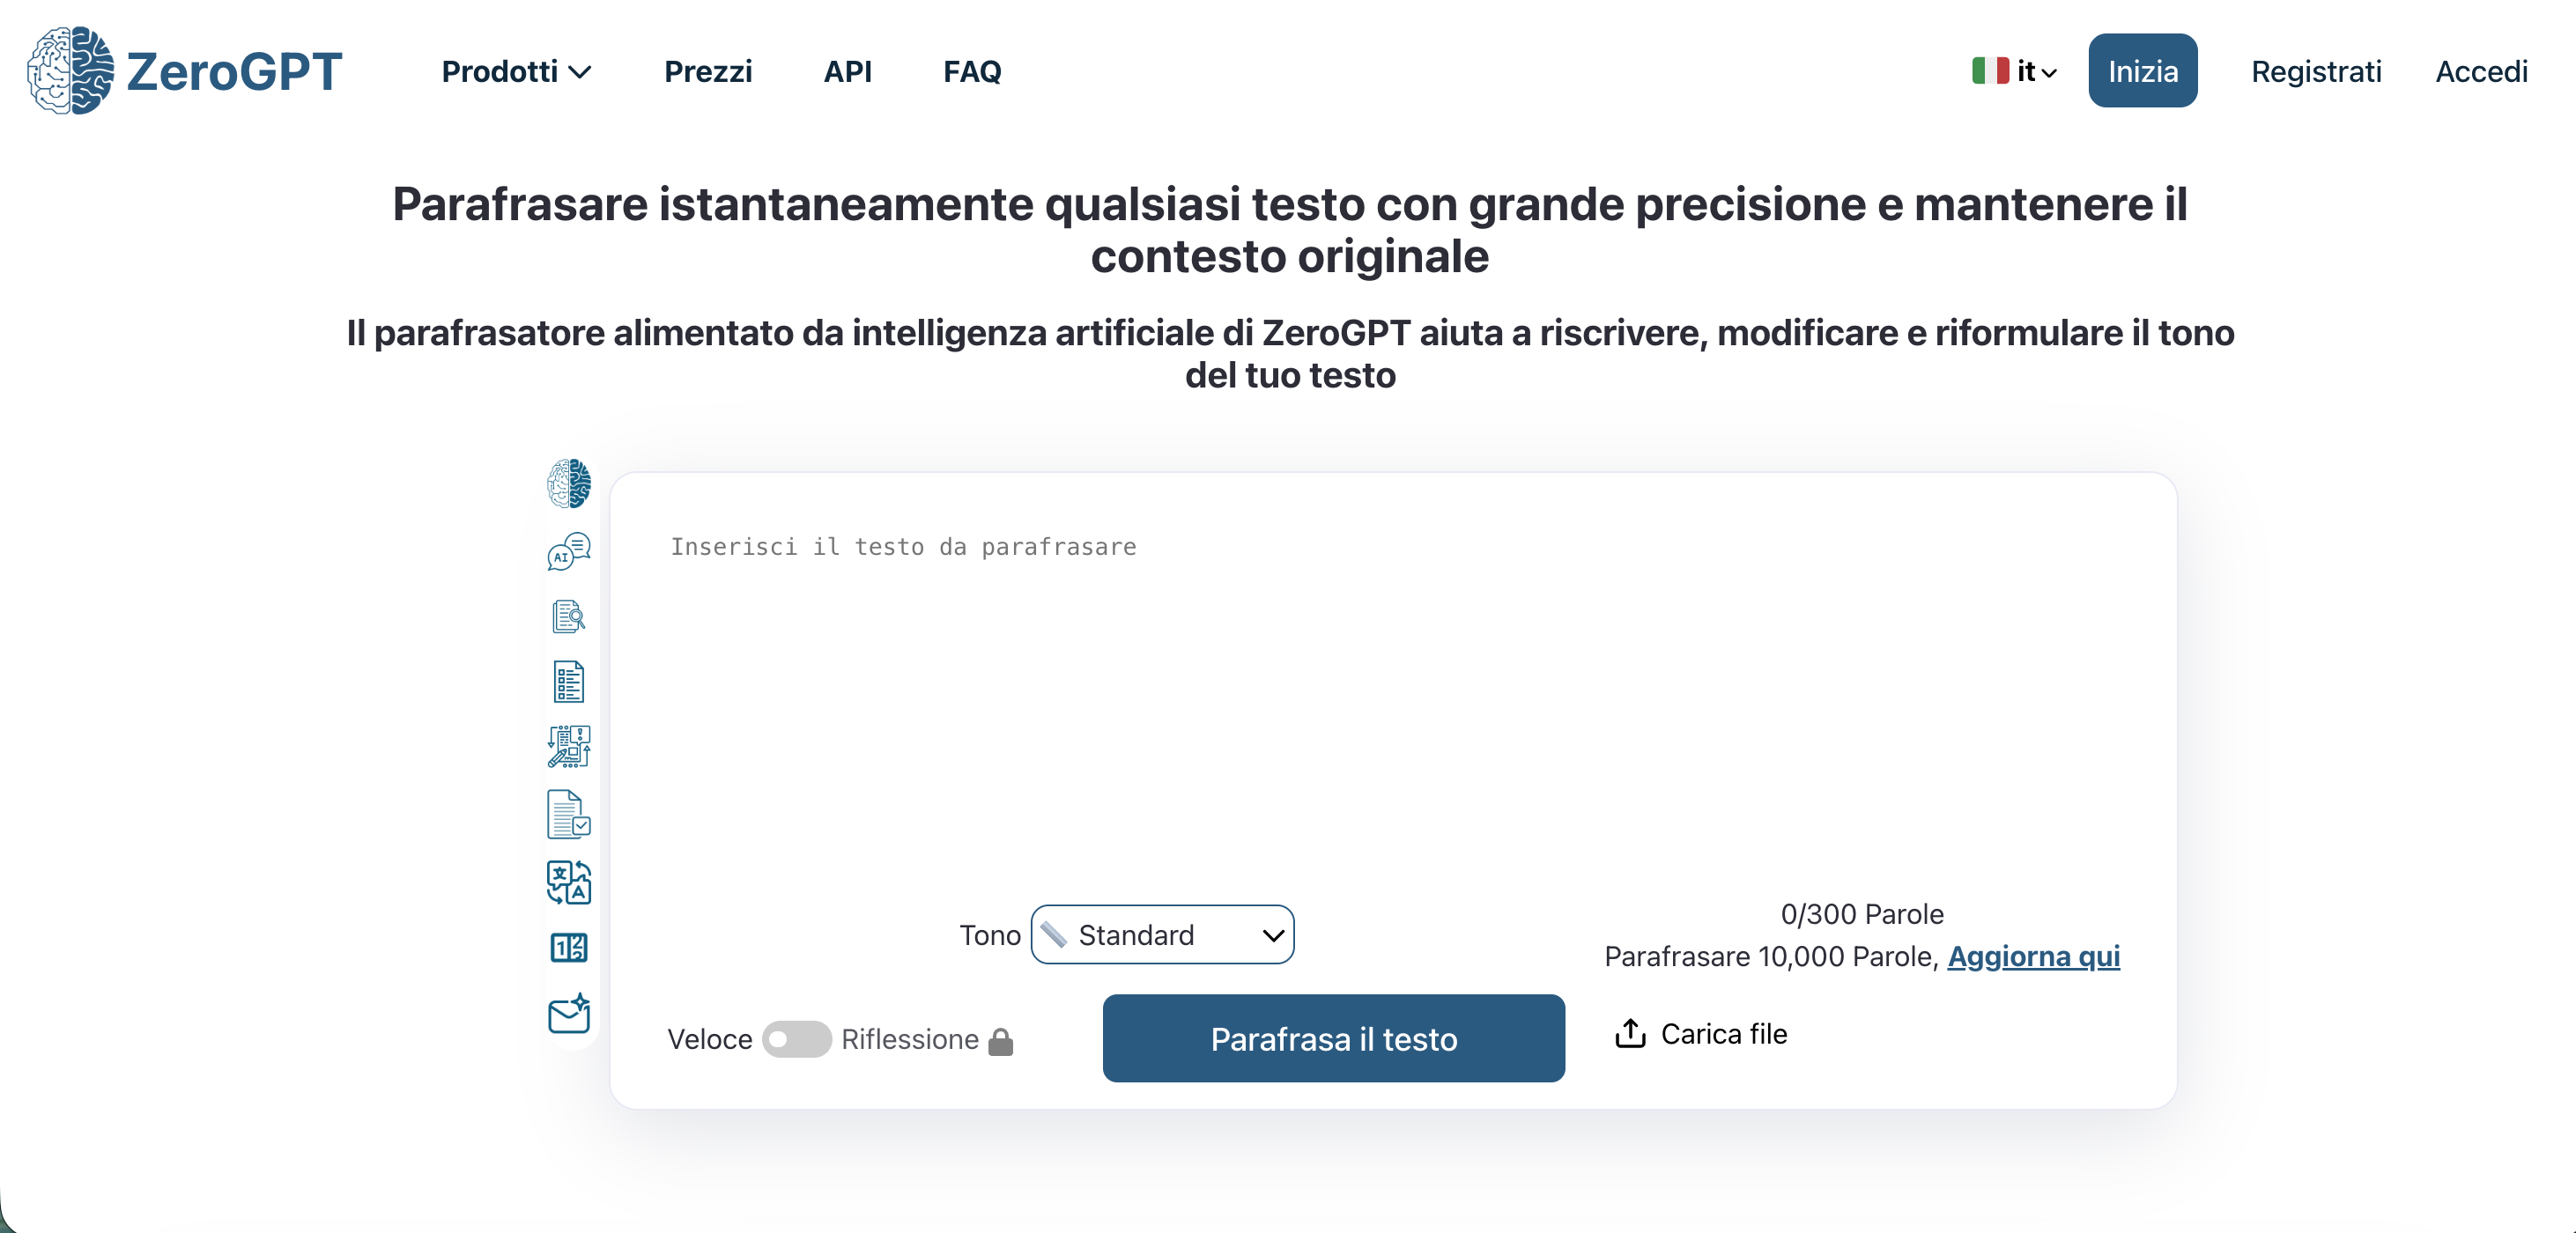Viewport: 2576px width, 1233px height.
Task: Go to the Prezzi page
Action: click(707, 71)
